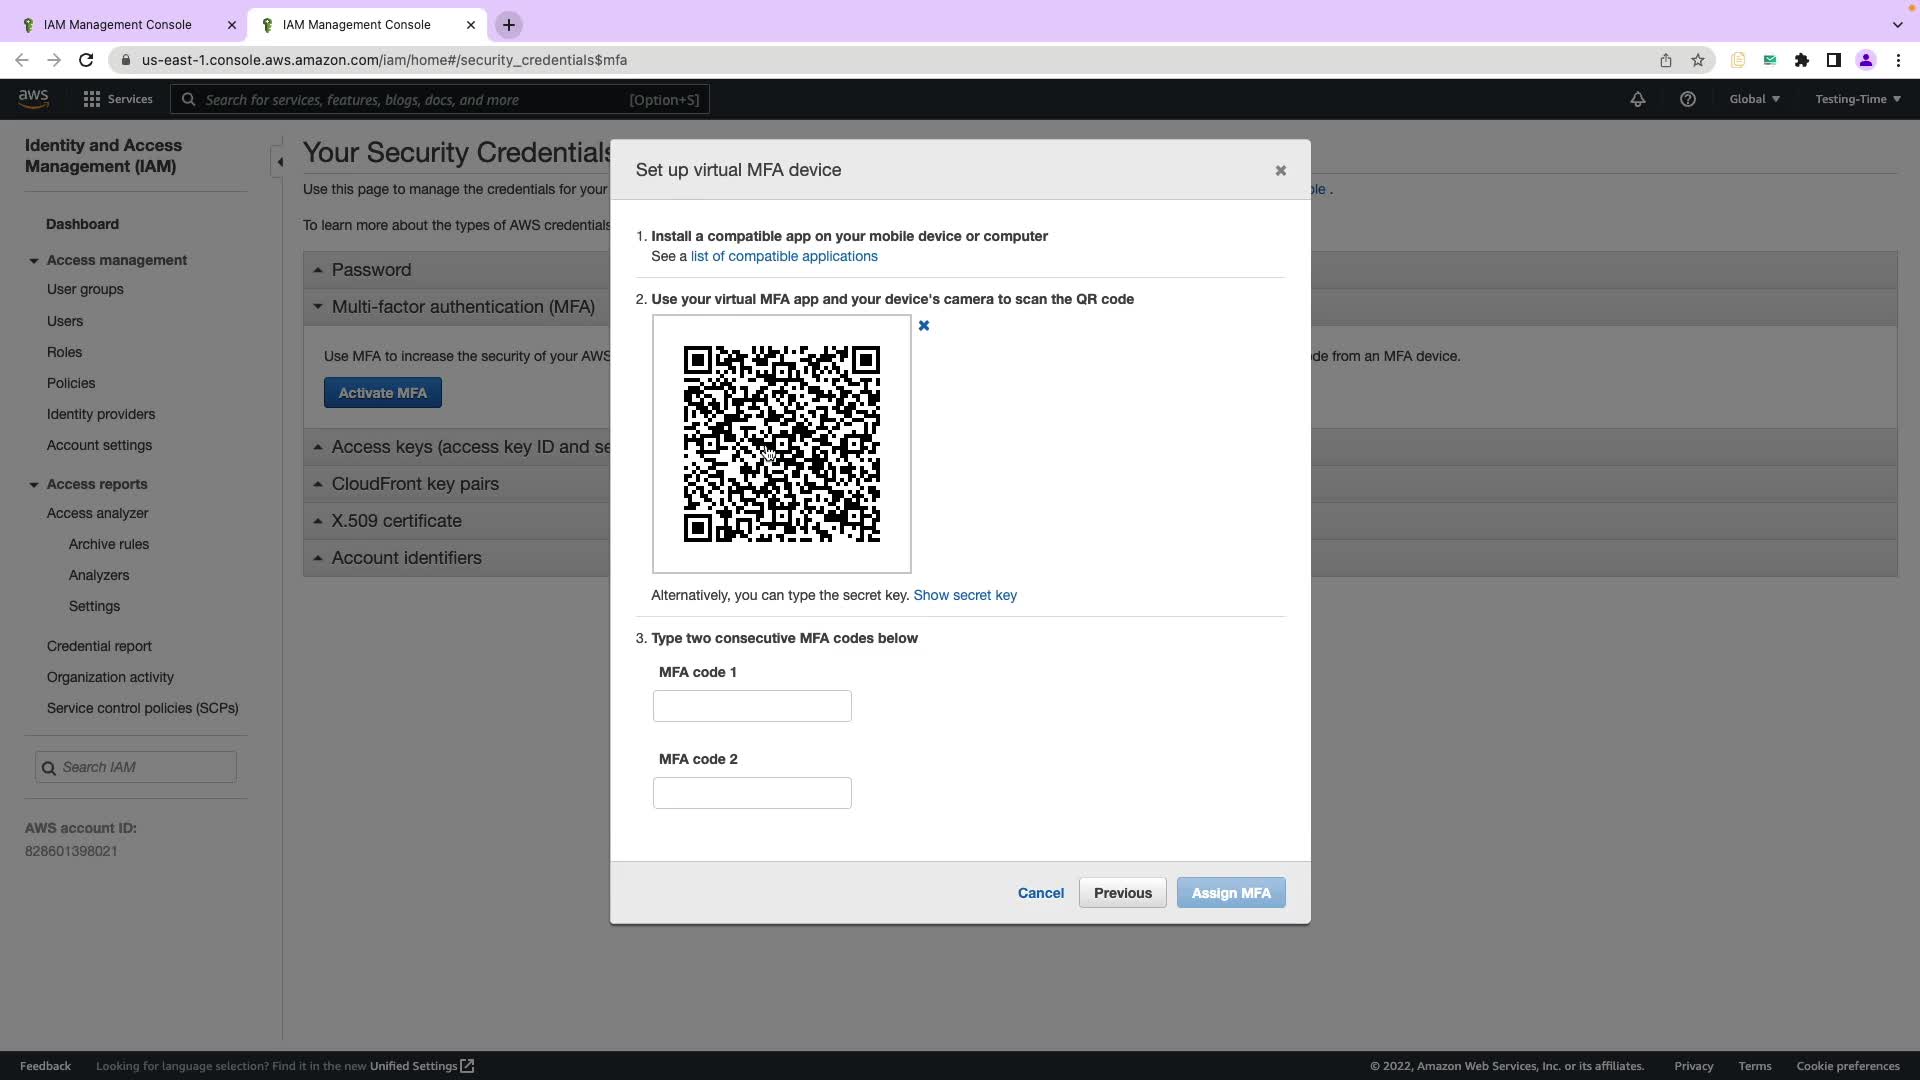This screenshot has width=1920, height=1080.
Task: Open the Services grid menu
Action: click(117, 99)
